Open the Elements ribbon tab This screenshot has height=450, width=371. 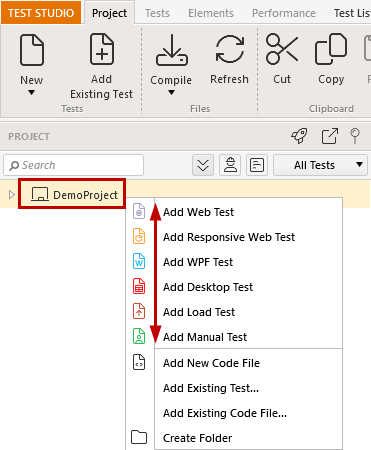pyautogui.click(x=211, y=13)
